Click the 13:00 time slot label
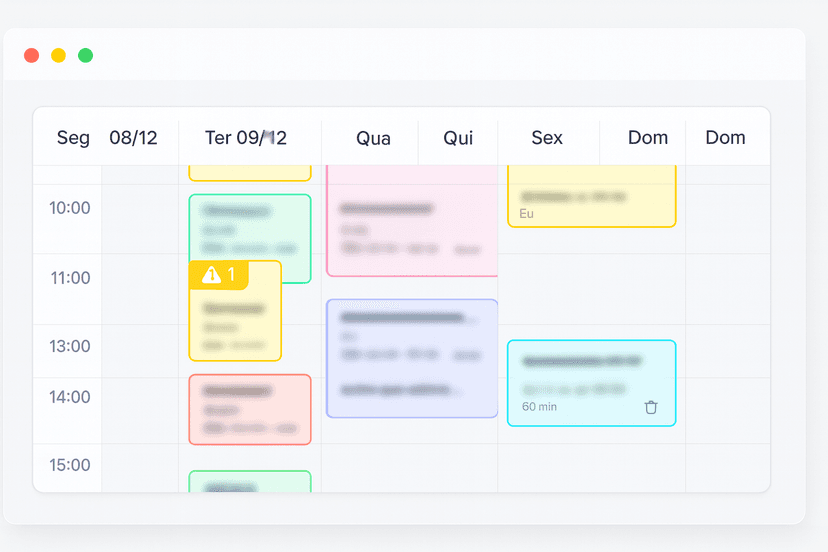 coord(70,346)
